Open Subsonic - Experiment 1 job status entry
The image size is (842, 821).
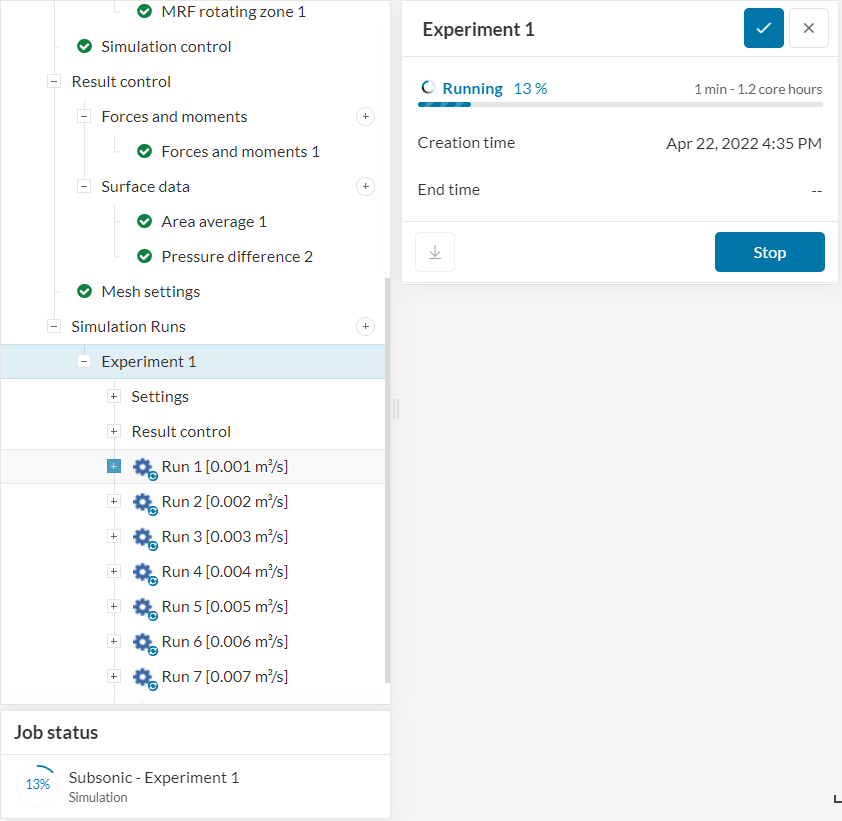point(154,778)
